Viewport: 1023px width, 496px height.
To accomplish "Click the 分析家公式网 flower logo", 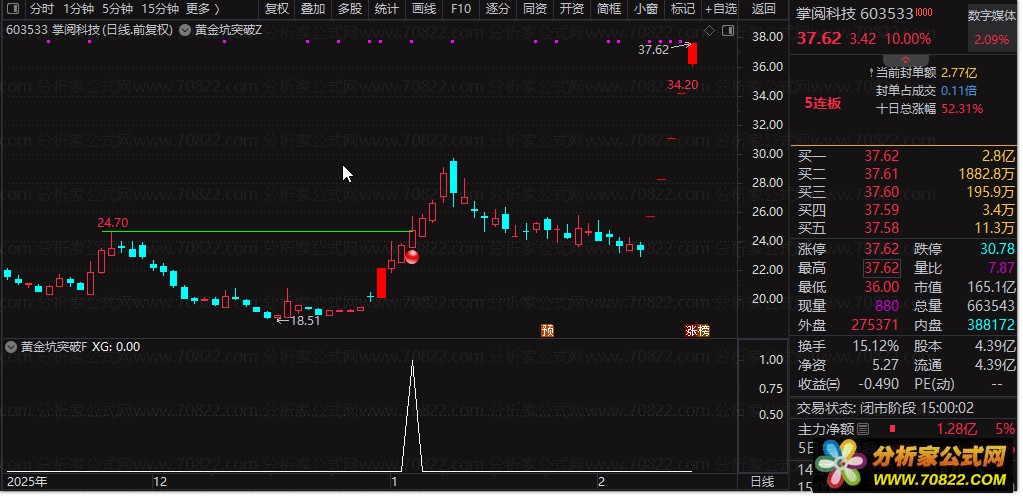I will pyautogui.click(x=841, y=463).
